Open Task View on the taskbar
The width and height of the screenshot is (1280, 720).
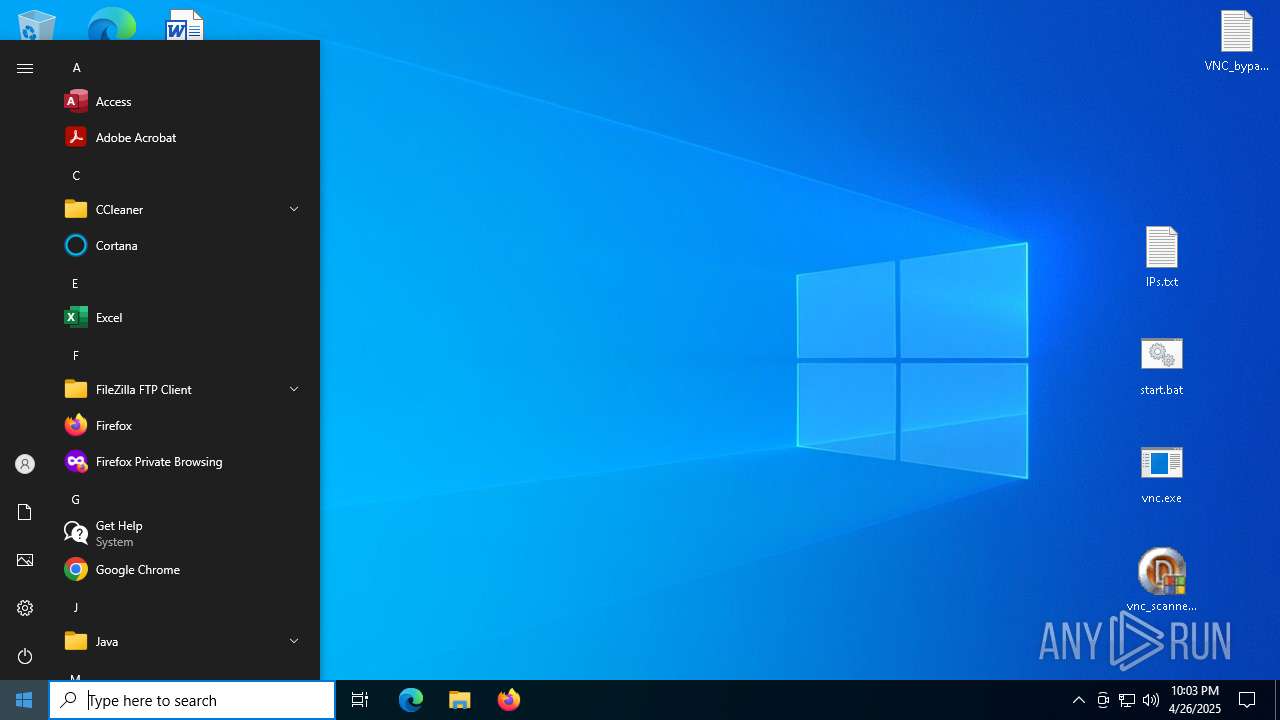coord(360,700)
